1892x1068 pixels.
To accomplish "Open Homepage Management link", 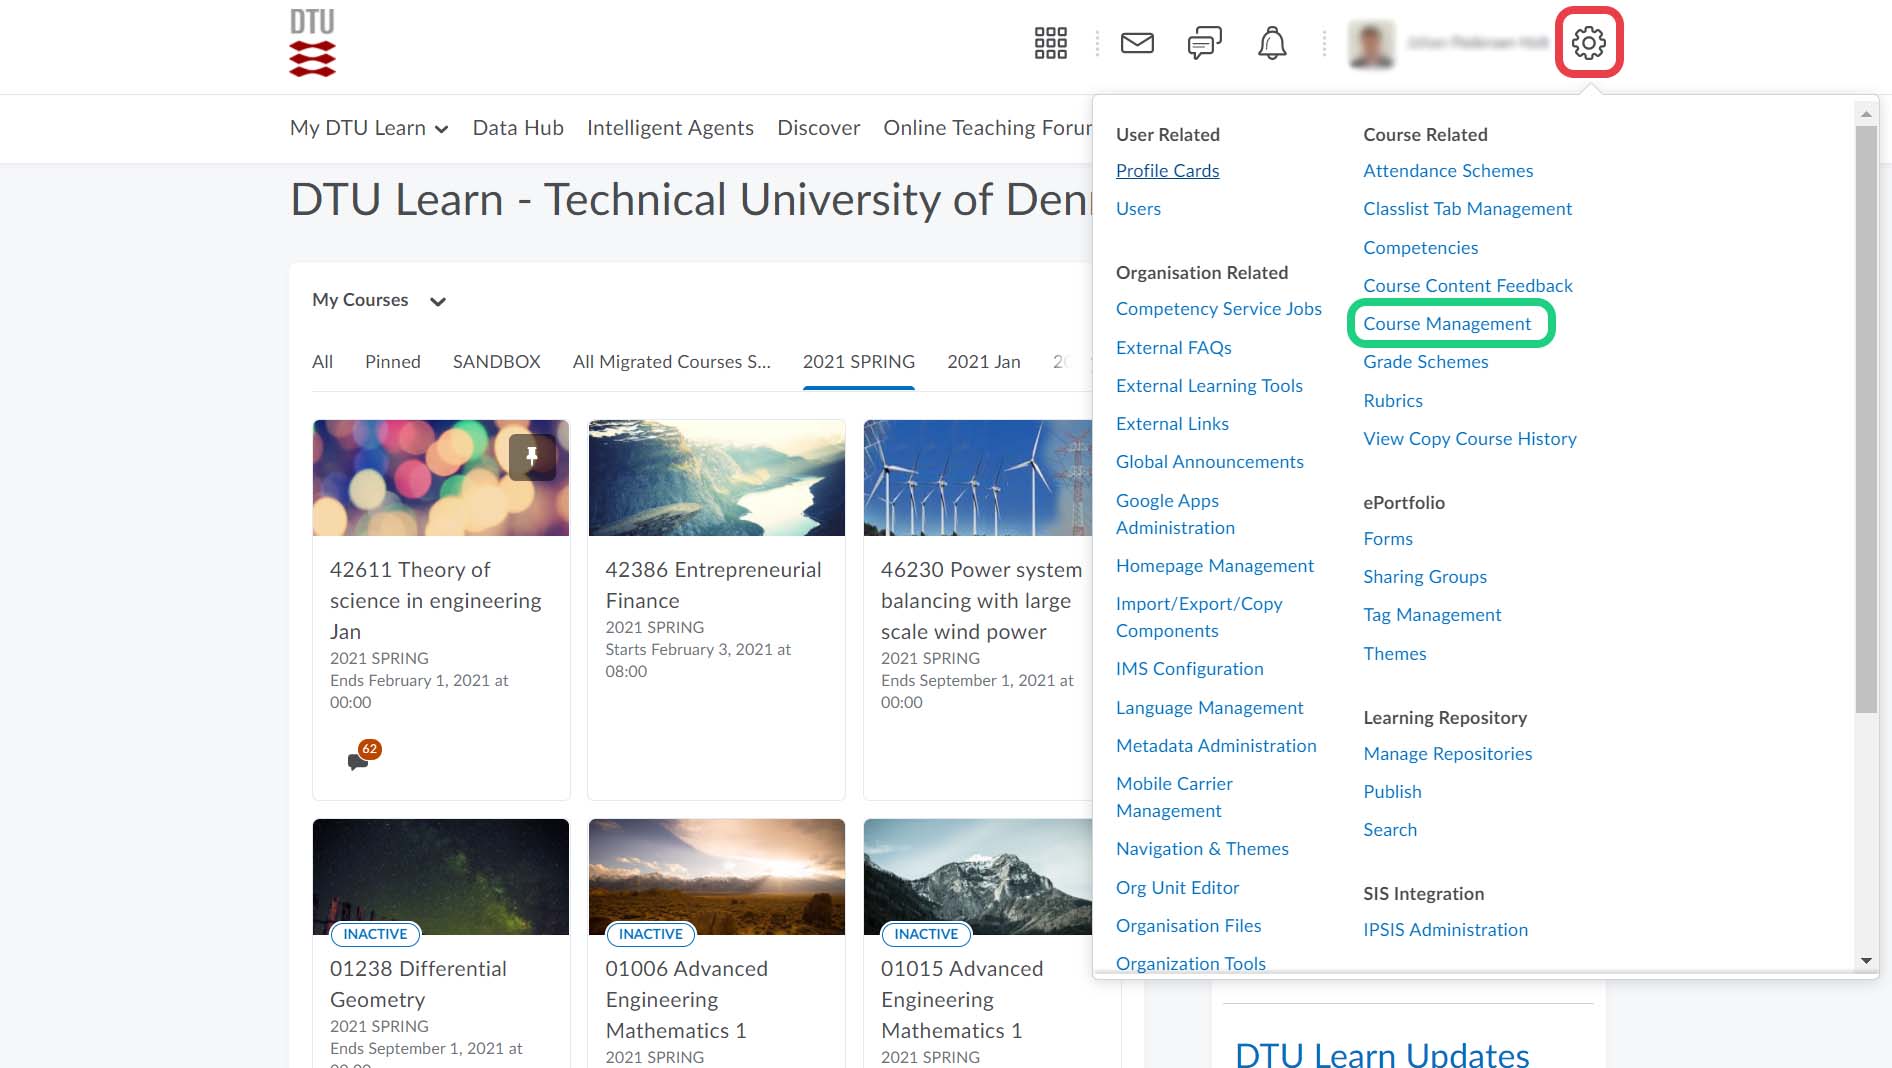I will coord(1214,566).
